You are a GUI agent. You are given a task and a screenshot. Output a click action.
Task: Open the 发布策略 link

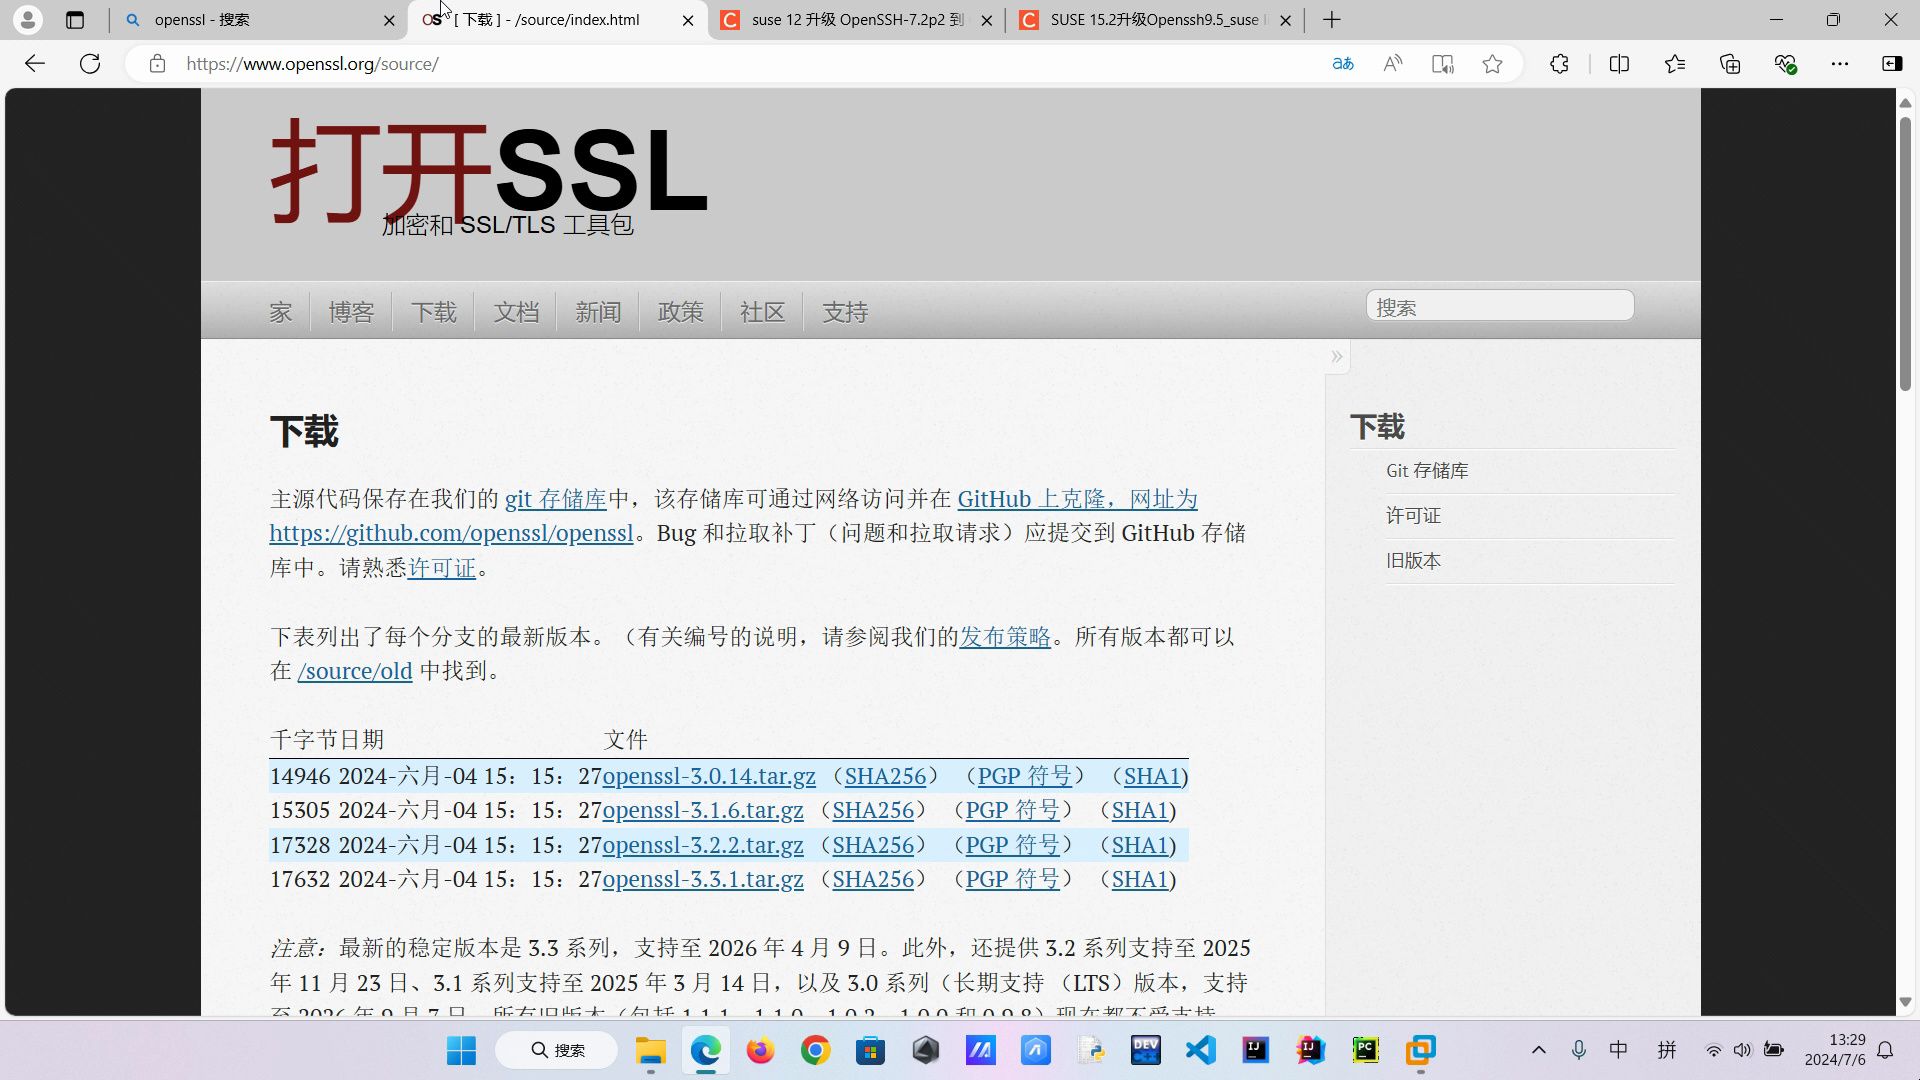point(1005,637)
